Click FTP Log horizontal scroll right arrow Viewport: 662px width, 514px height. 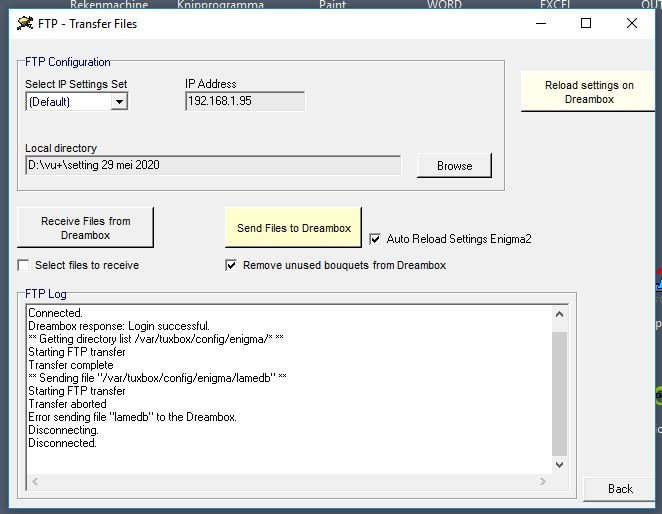543,481
